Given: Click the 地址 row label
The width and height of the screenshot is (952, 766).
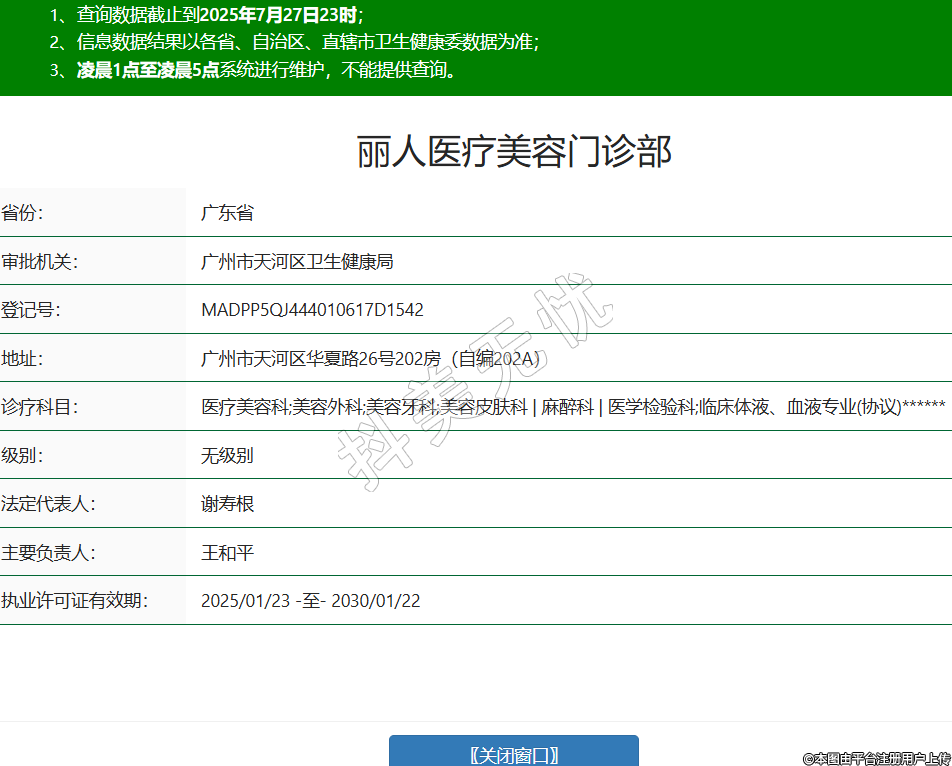Looking at the screenshot, I should click(22, 359).
